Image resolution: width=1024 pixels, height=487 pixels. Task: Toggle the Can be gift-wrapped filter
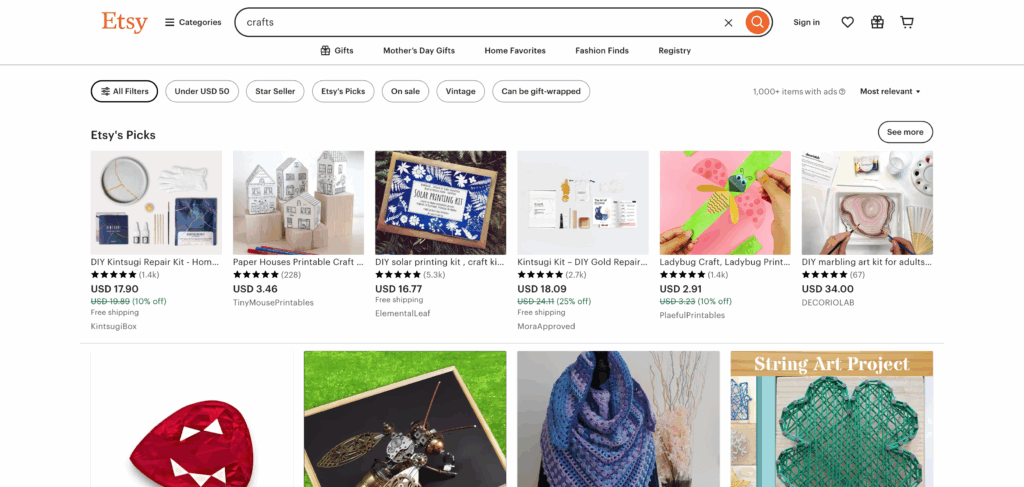click(x=541, y=91)
